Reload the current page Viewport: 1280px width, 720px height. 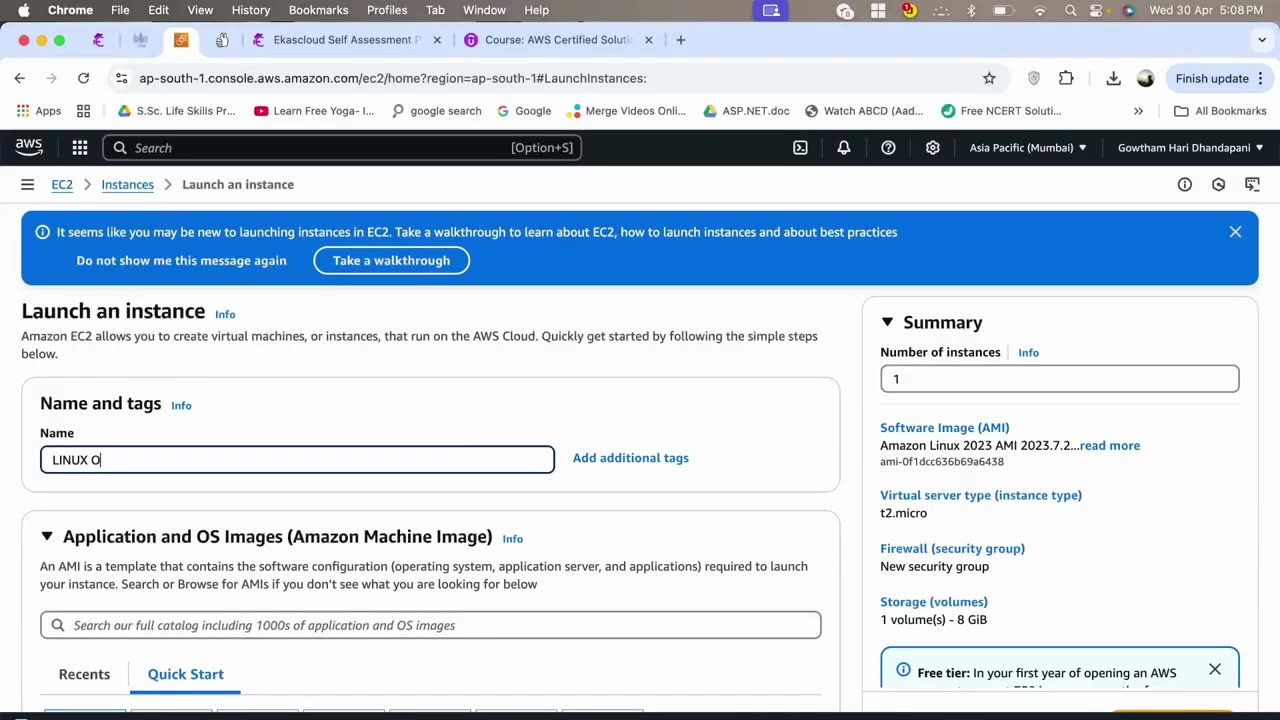click(83, 78)
